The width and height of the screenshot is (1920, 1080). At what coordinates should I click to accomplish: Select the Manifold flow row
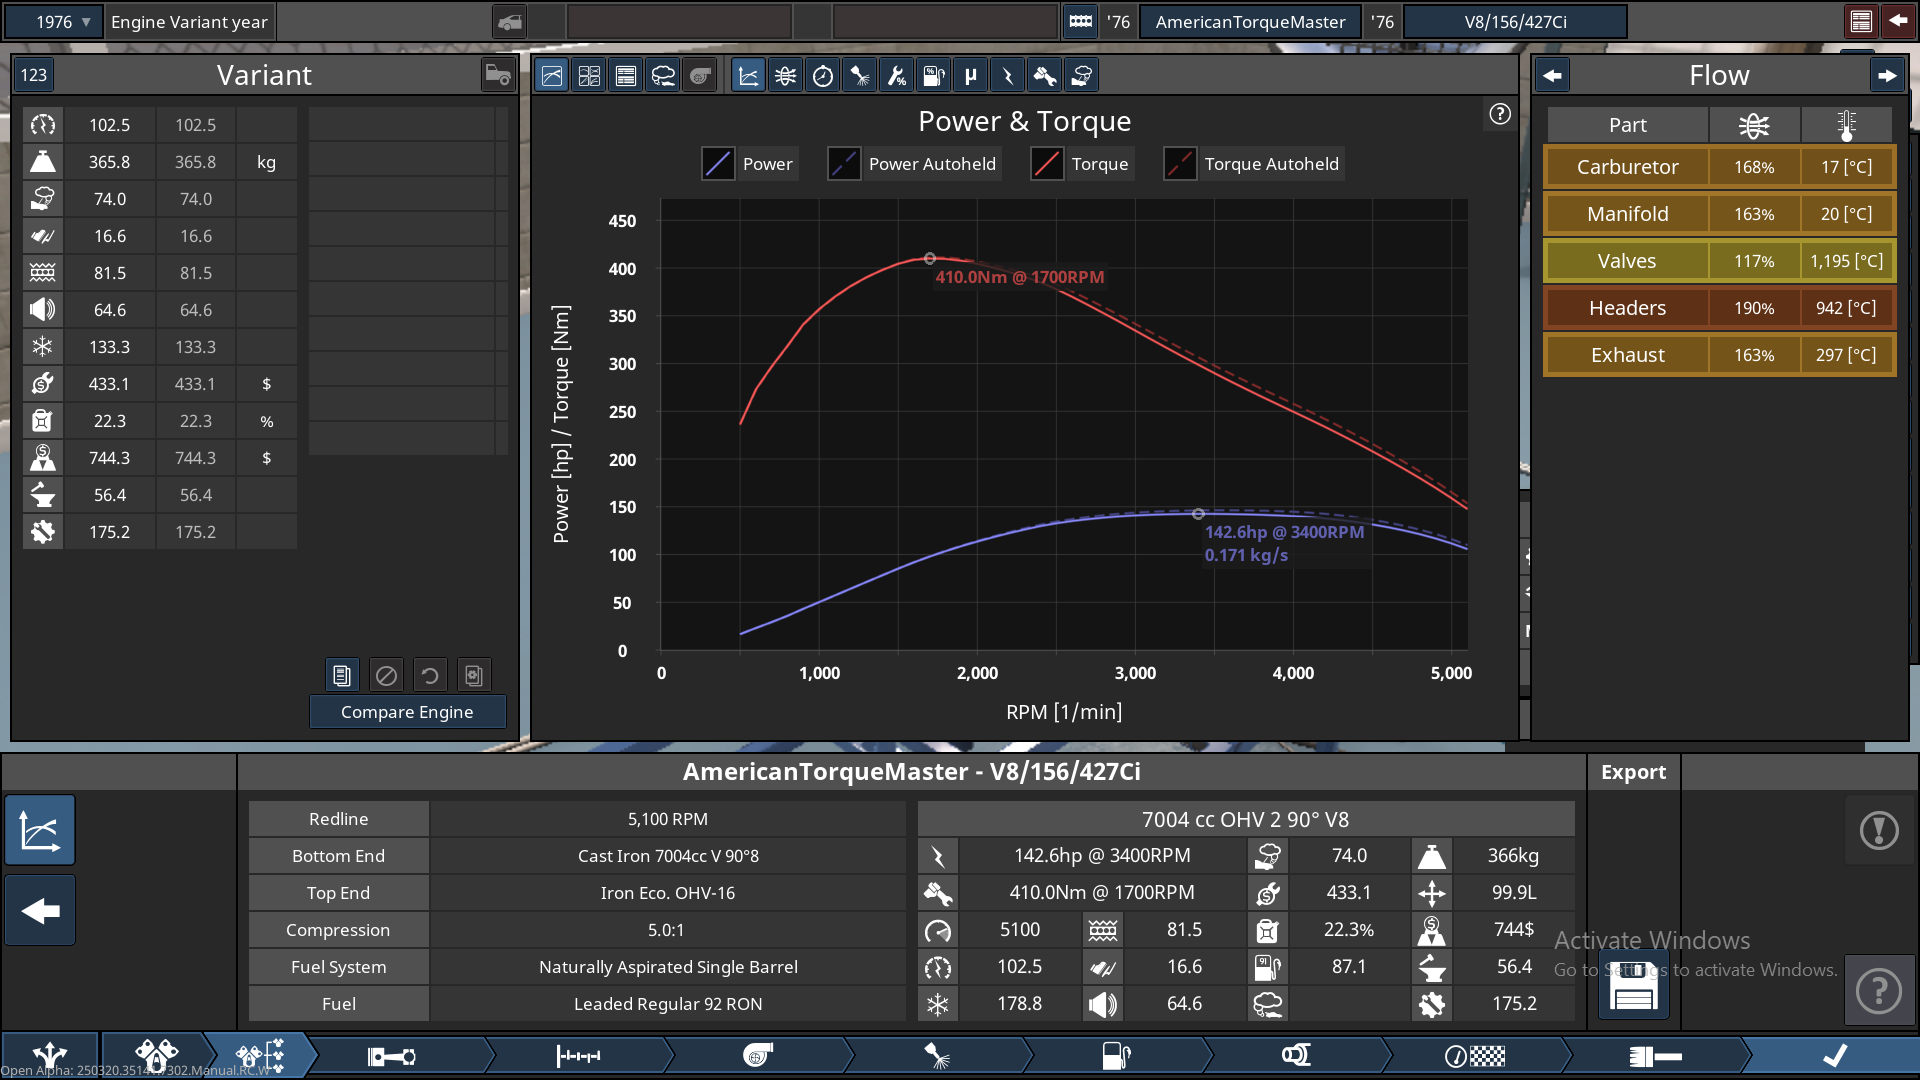(1719, 214)
